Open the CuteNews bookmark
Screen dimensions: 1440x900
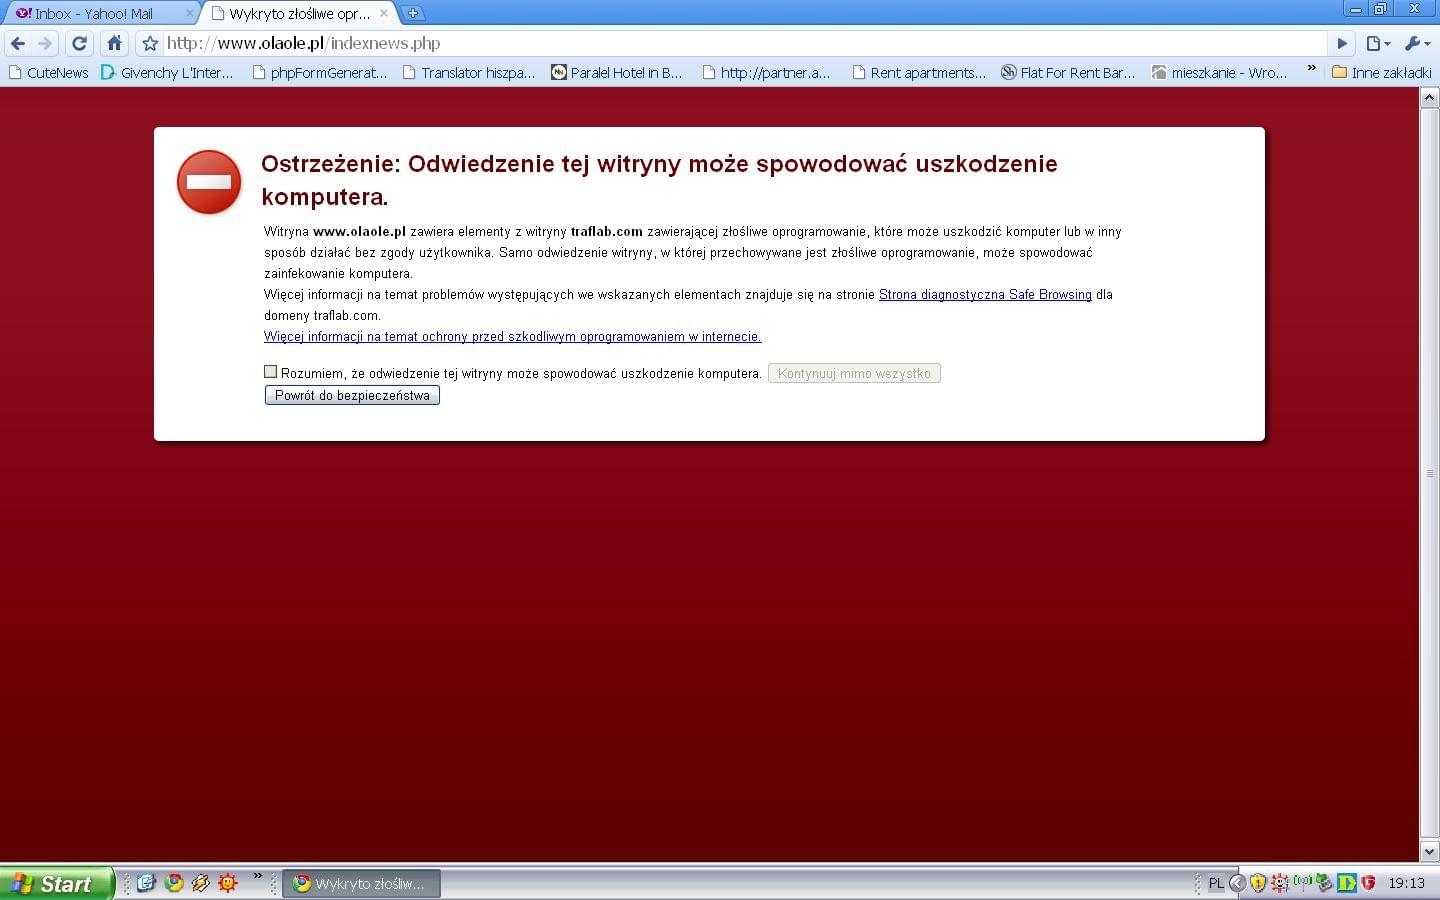[x=48, y=73]
